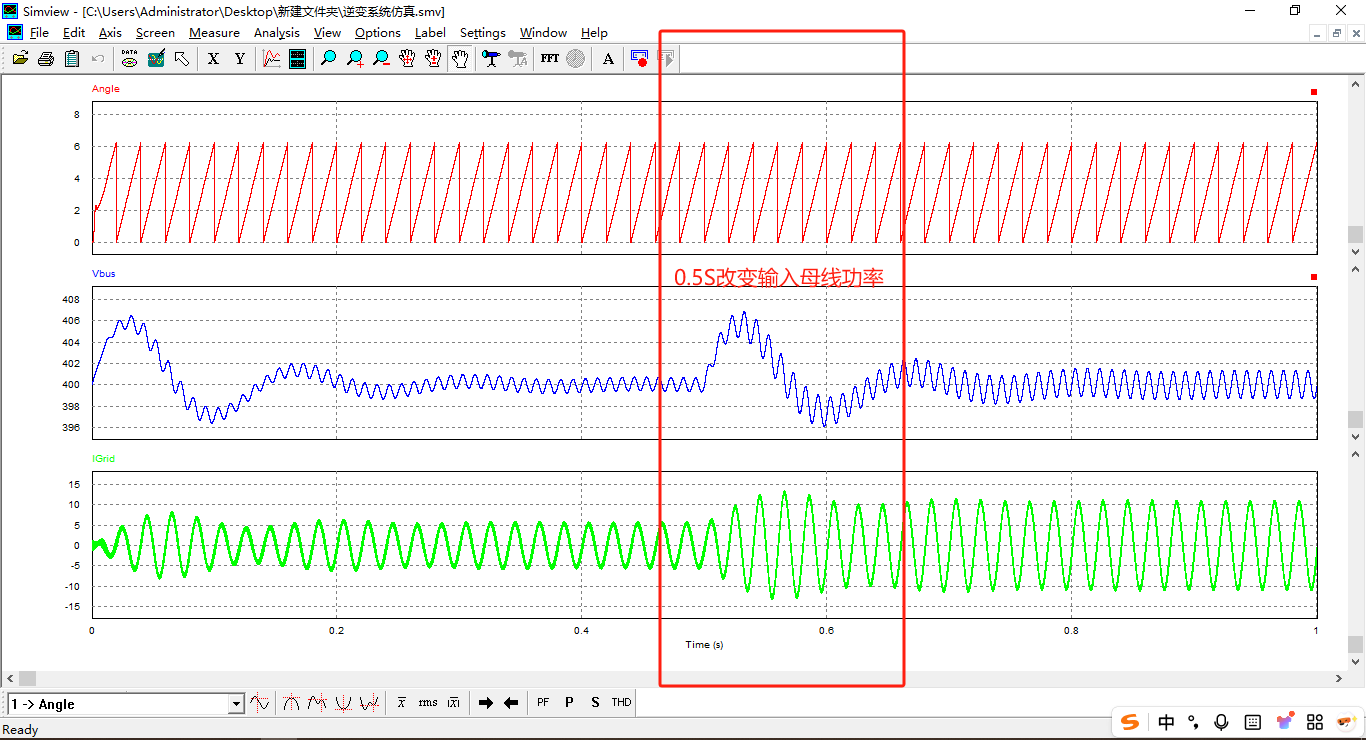Click the add text label 'A' icon
Viewport: 1366px width, 740px height.
608,59
